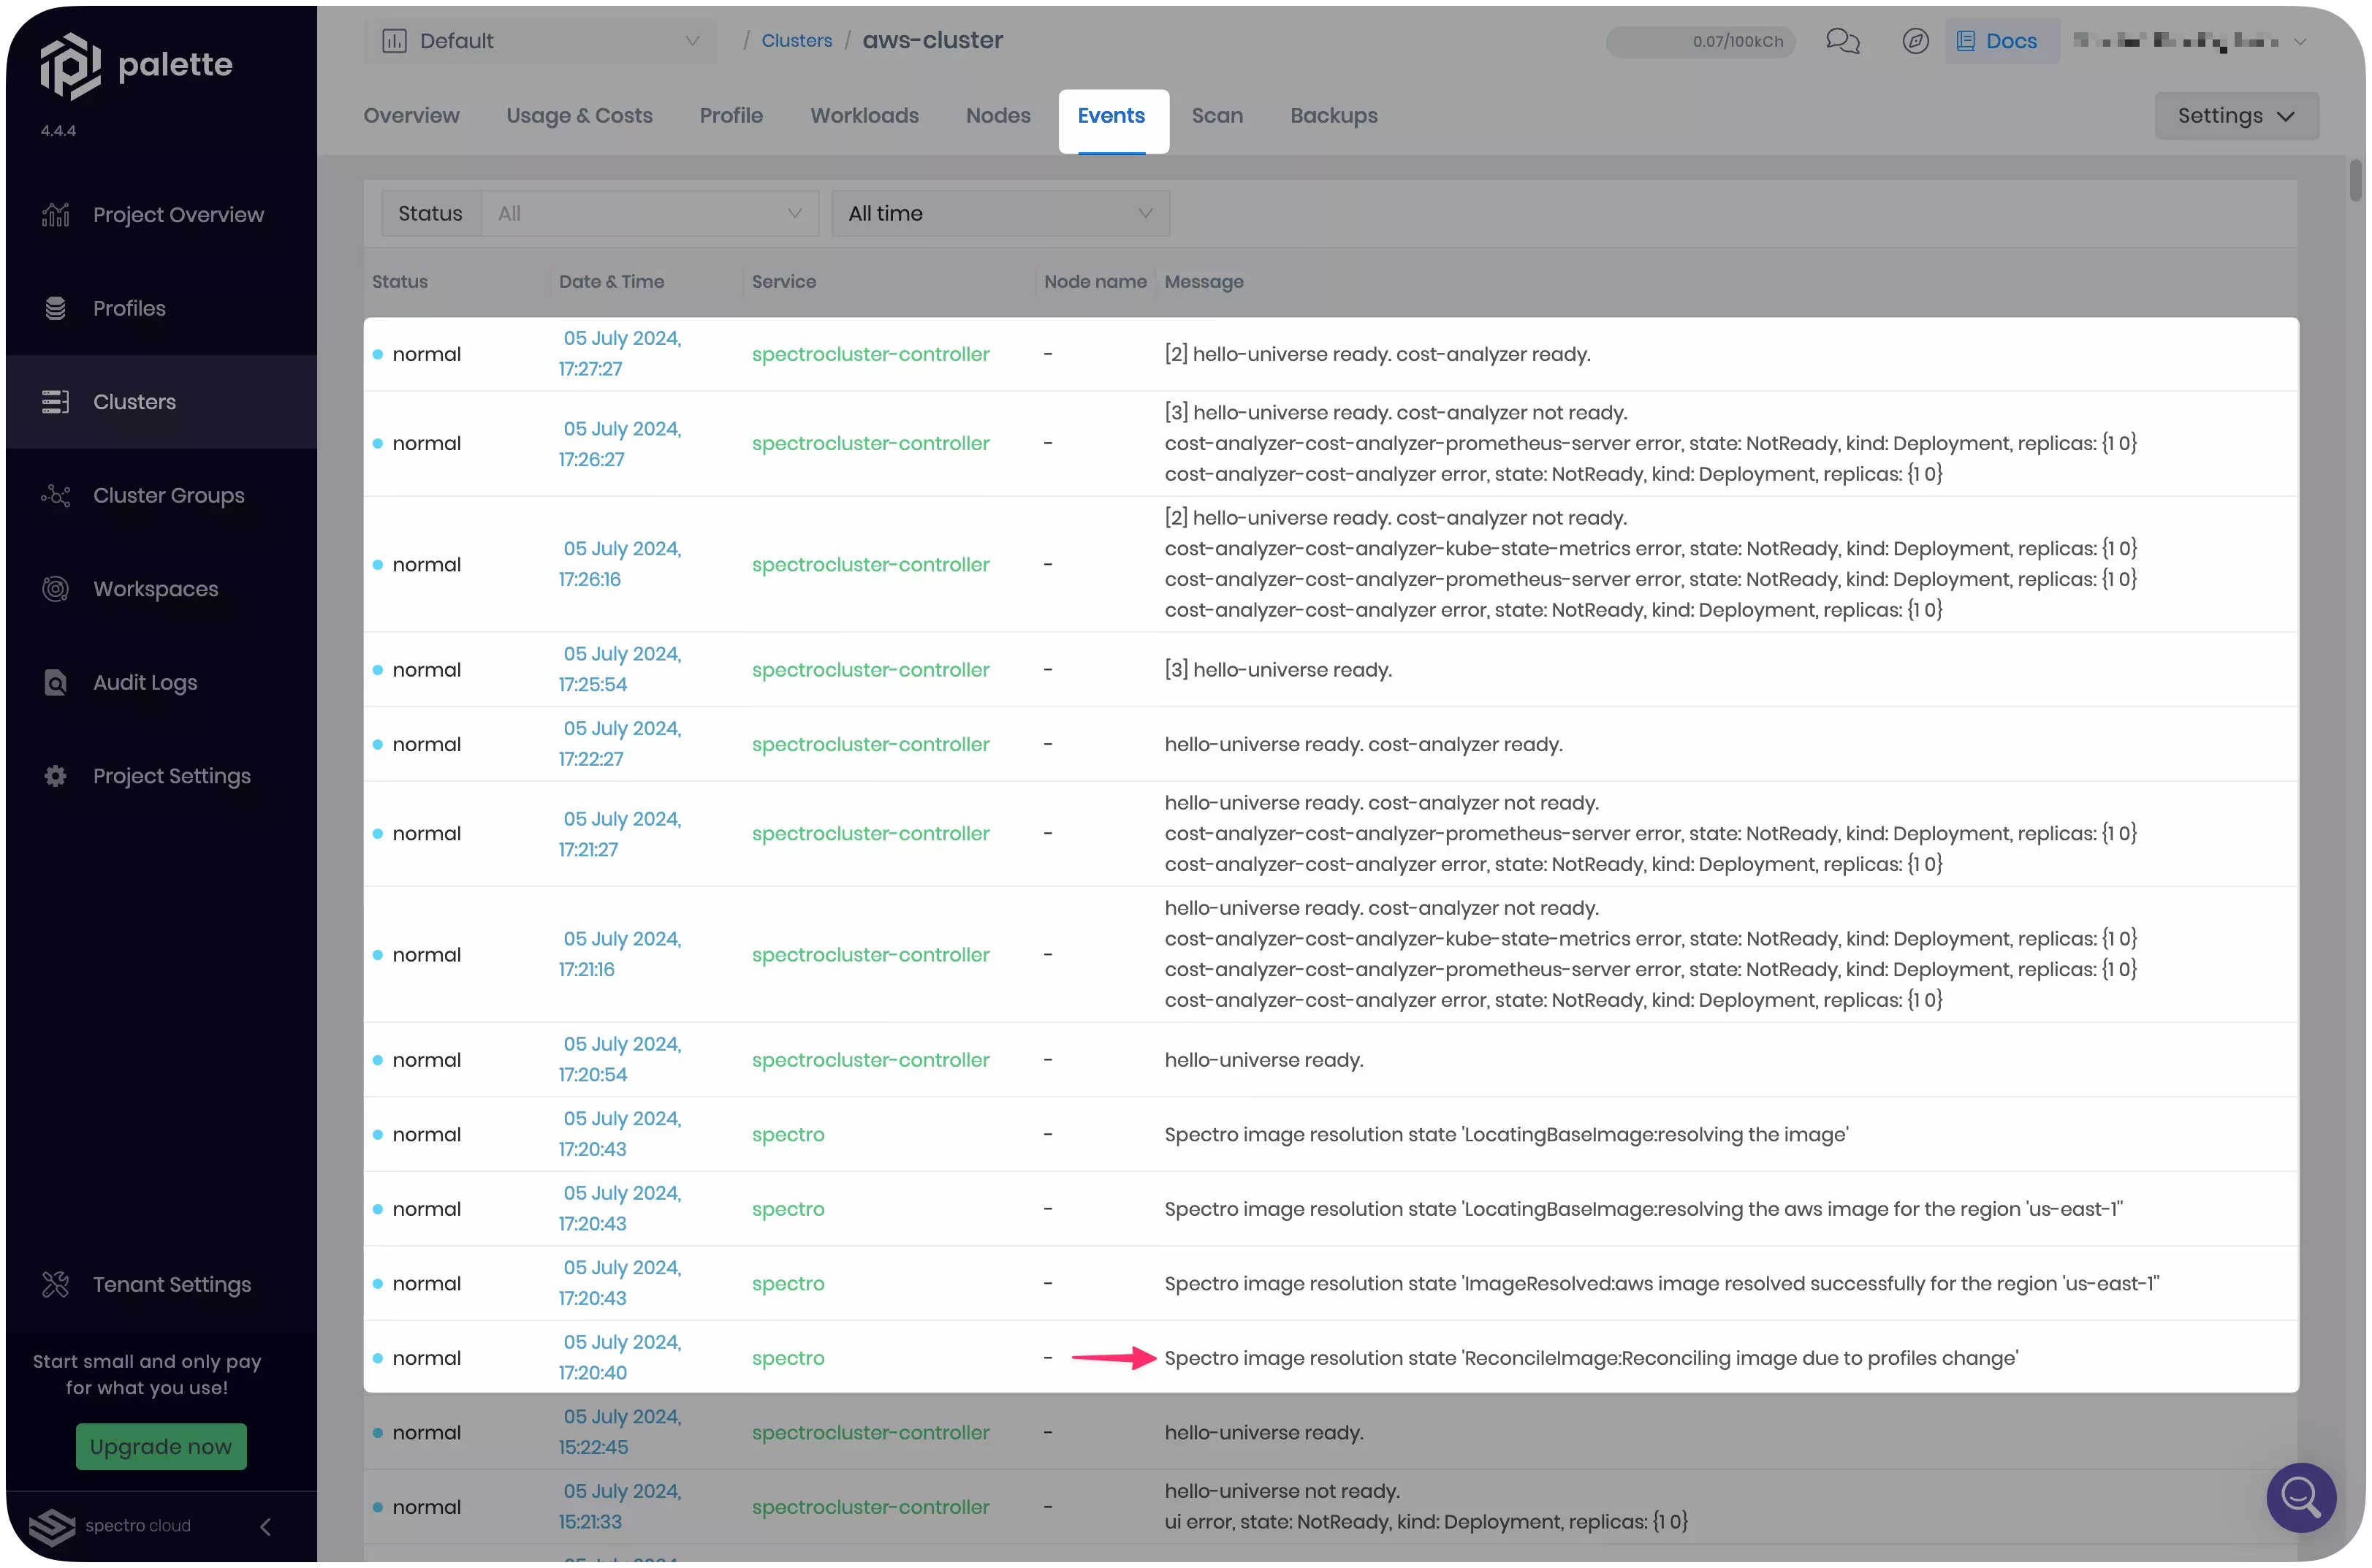Open the Scan tab
The height and width of the screenshot is (1568, 2372).
point(1217,115)
